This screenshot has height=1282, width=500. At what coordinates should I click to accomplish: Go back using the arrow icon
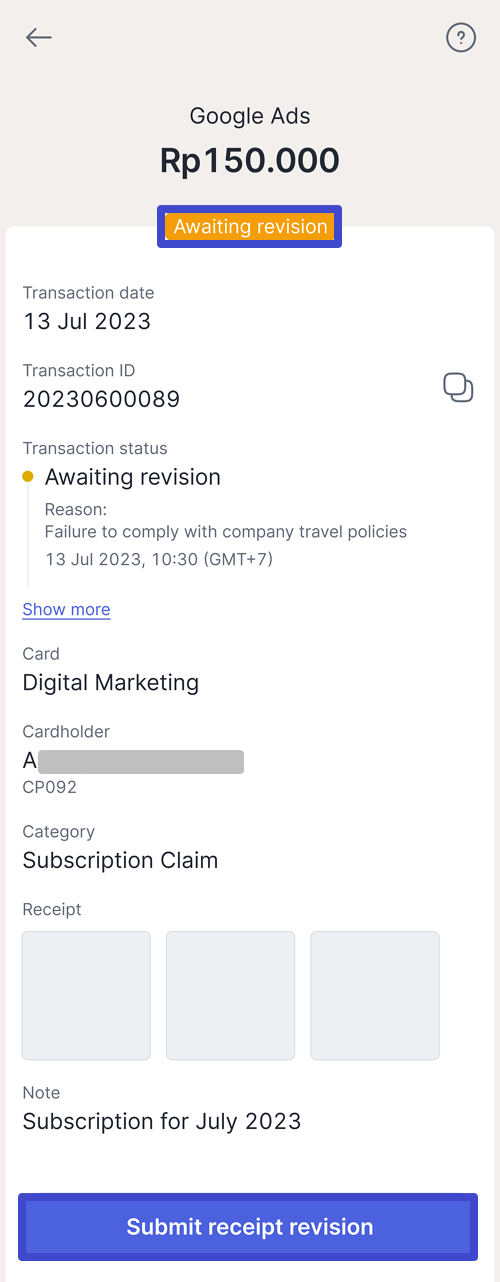coord(39,38)
